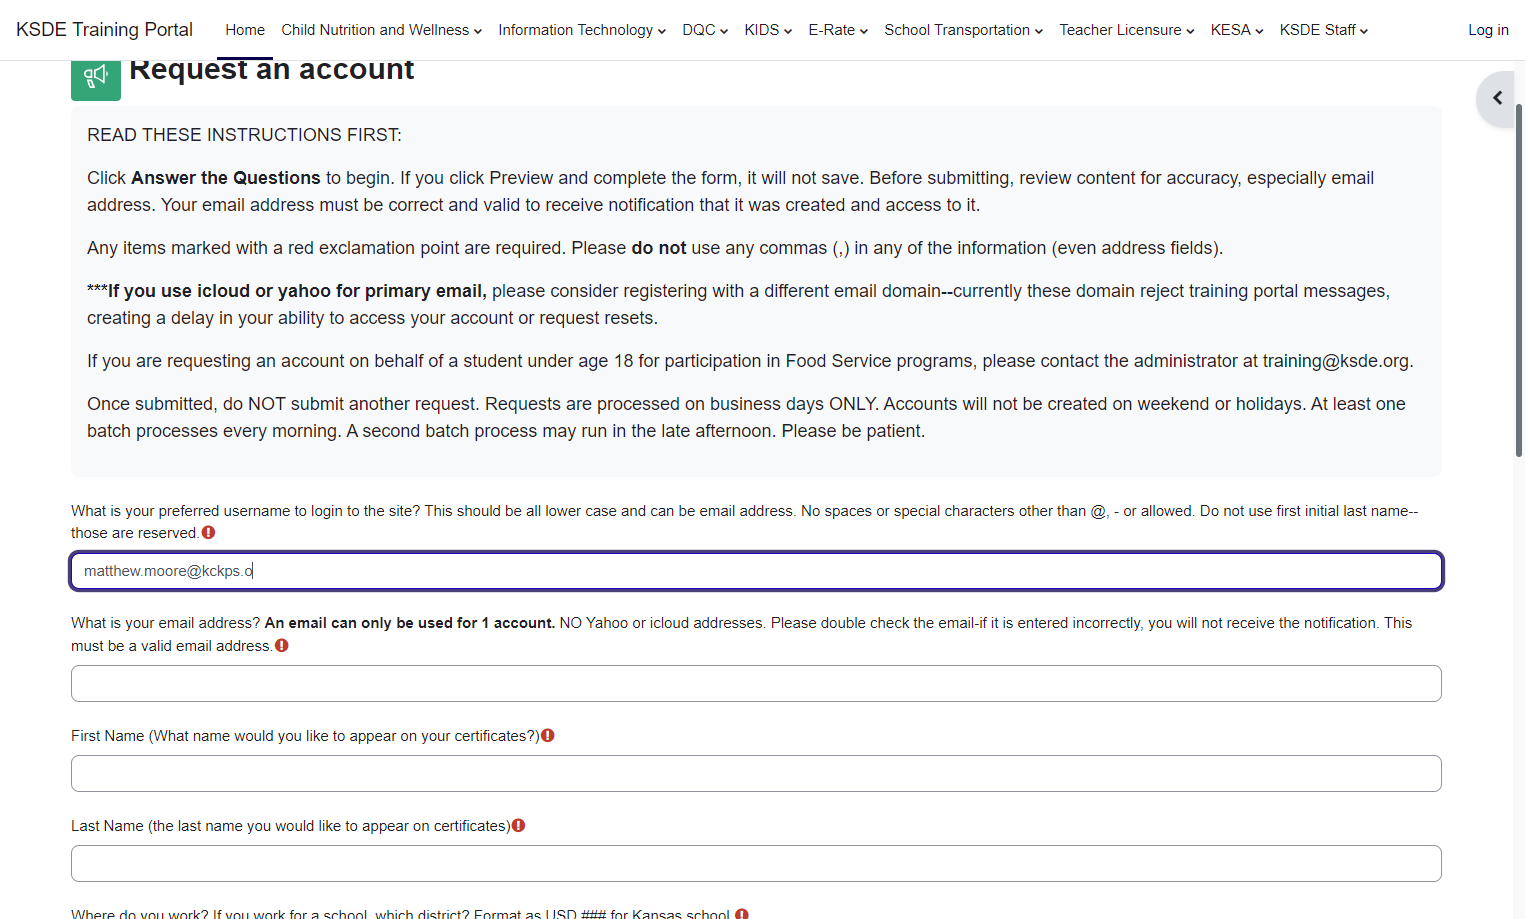Expand the KSDE Staff menu
This screenshot has height=919, width=1525.
(1324, 30)
